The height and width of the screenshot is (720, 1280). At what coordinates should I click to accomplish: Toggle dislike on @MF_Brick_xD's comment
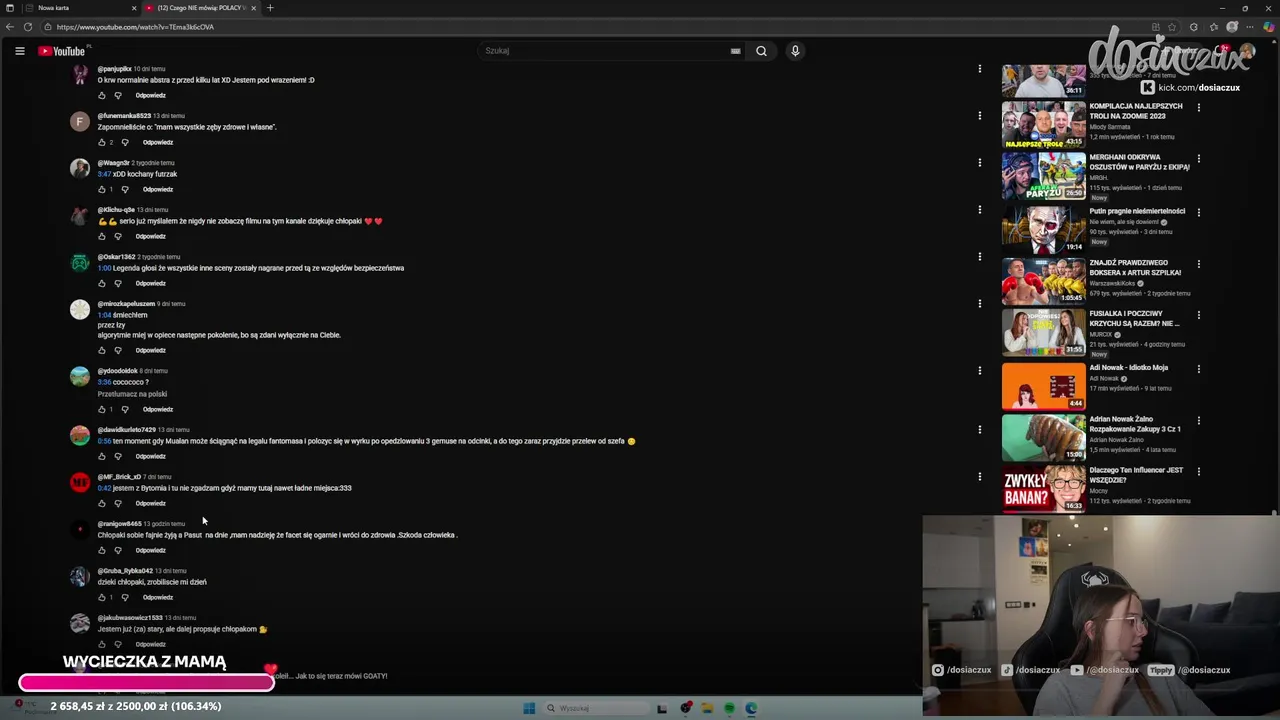pyautogui.click(x=117, y=504)
